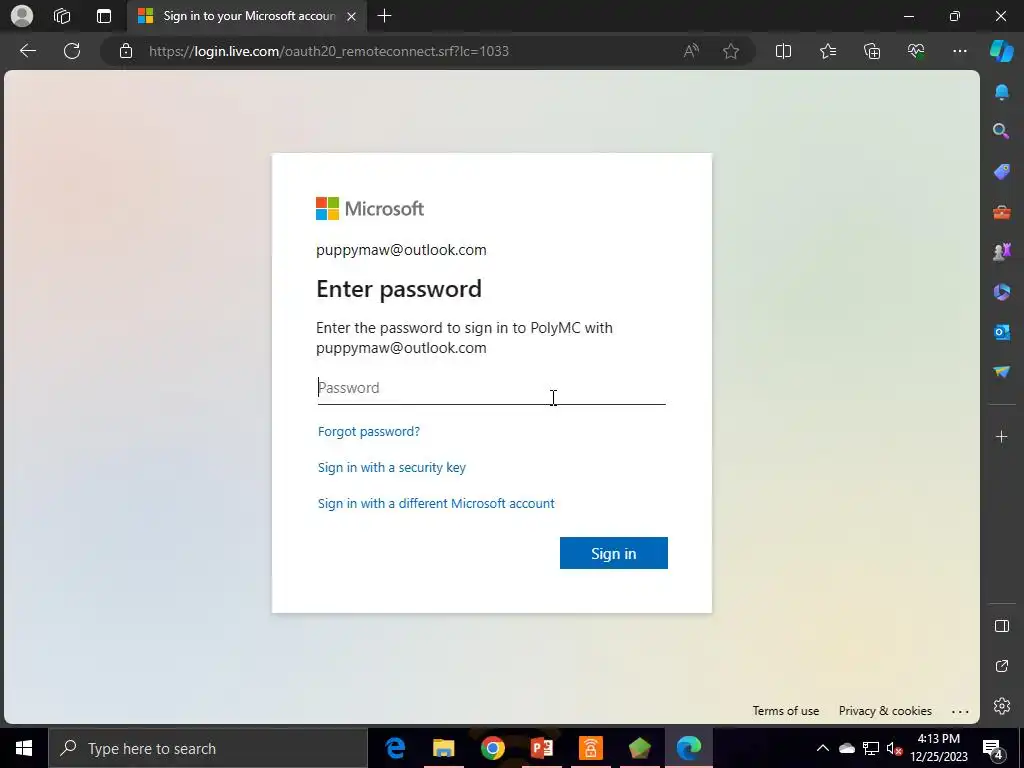
Task: Open sidebar settings gear
Action: pos(1001,706)
